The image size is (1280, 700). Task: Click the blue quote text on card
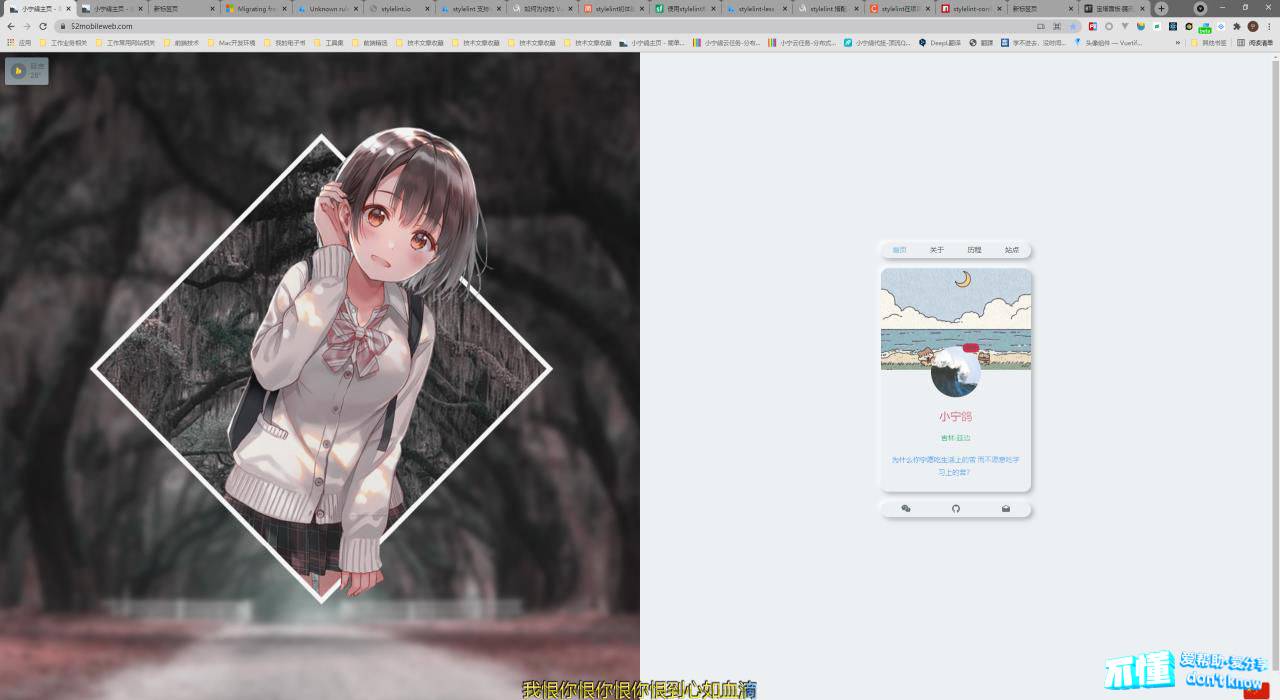click(956, 466)
